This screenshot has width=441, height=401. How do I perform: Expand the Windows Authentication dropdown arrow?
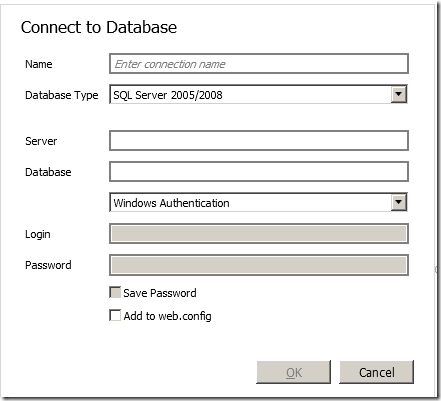(x=399, y=202)
